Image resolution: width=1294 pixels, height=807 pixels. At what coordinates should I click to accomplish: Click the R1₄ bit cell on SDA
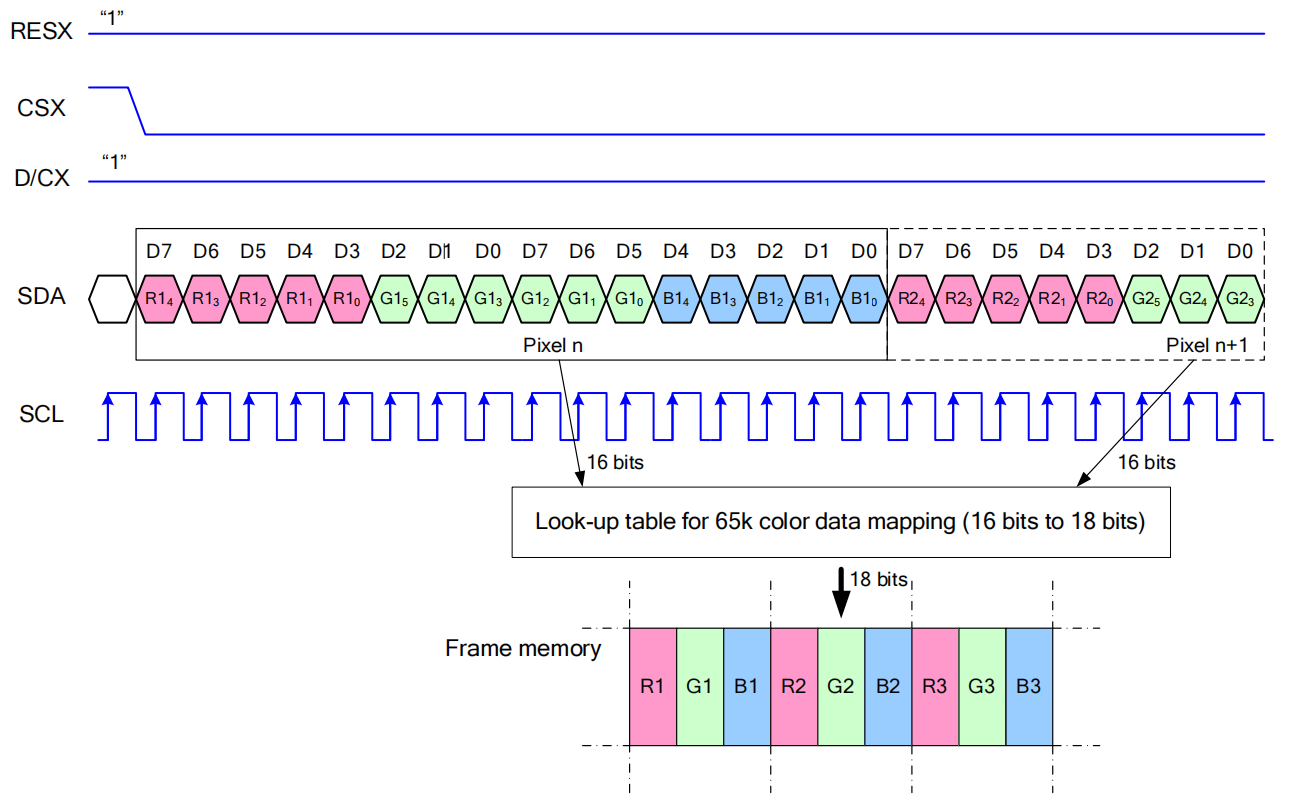coord(159,298)
